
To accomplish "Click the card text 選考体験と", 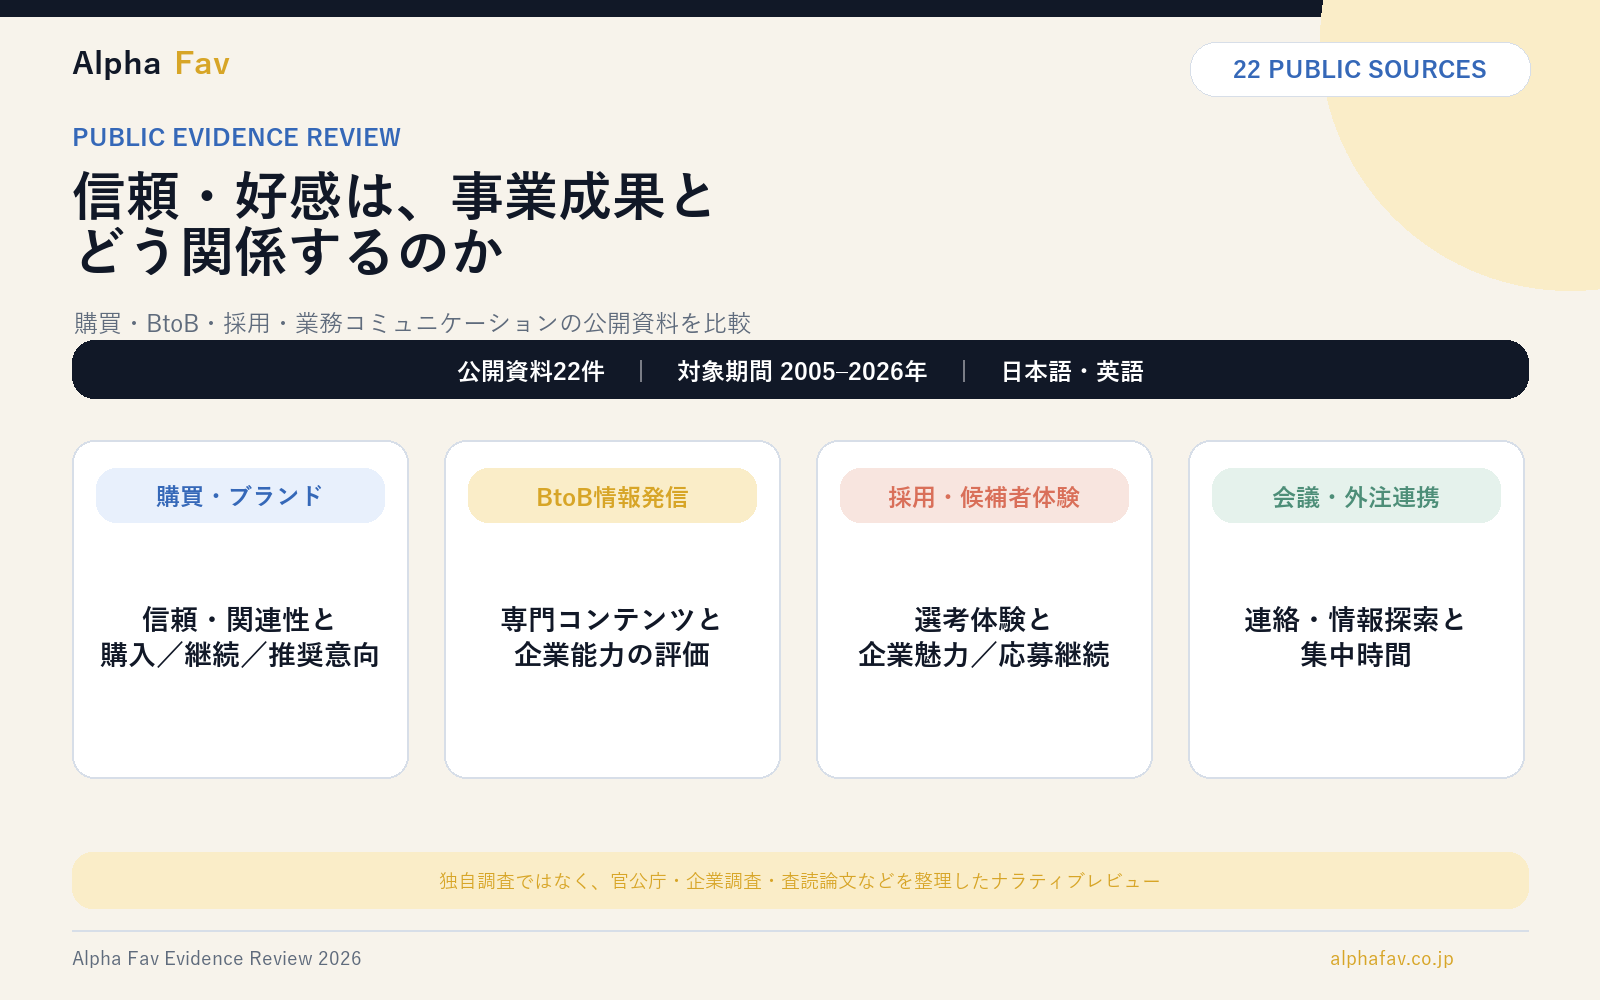I will pyautogui.click(x=983, y=619).
